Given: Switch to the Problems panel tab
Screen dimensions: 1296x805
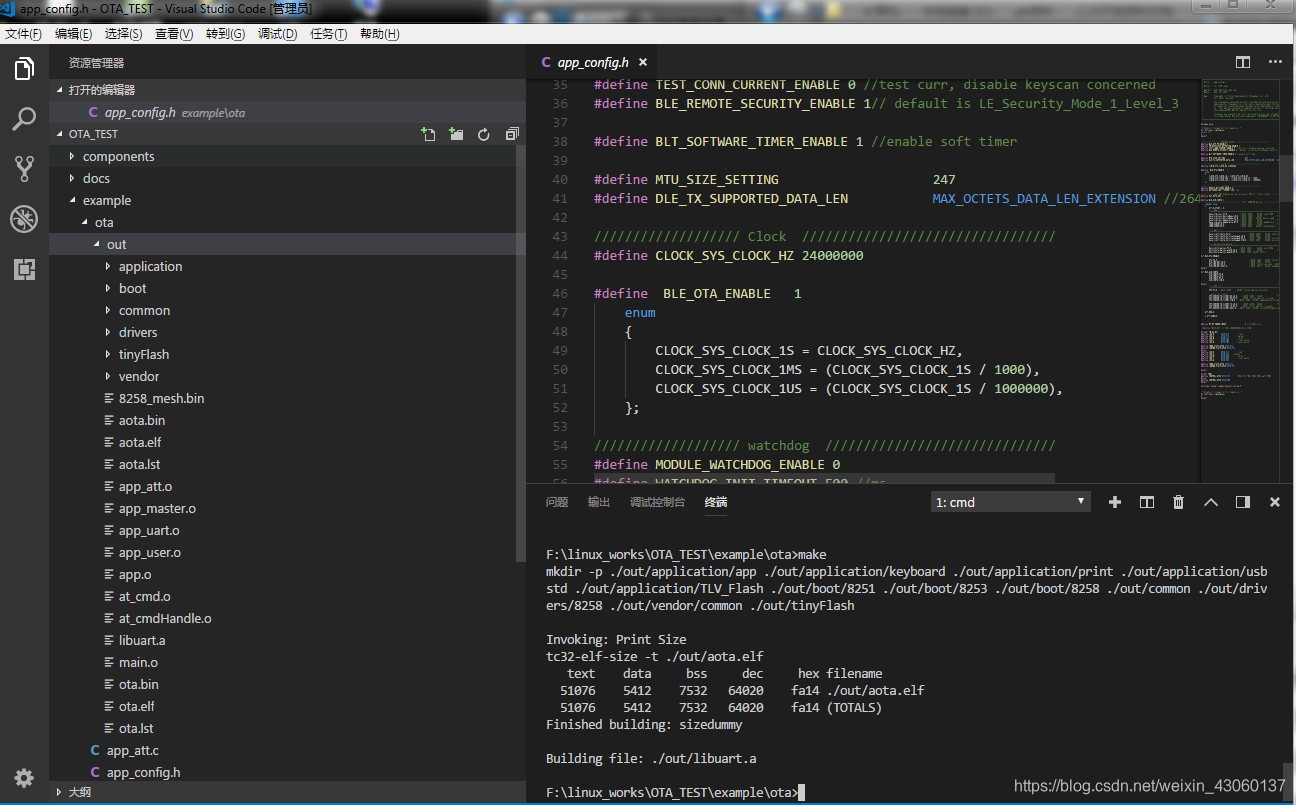Looking at the screenshot, I should (x=557, y=502).
